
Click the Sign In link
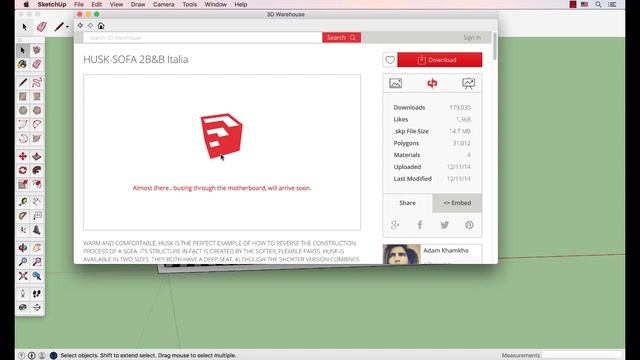point(472,38)
